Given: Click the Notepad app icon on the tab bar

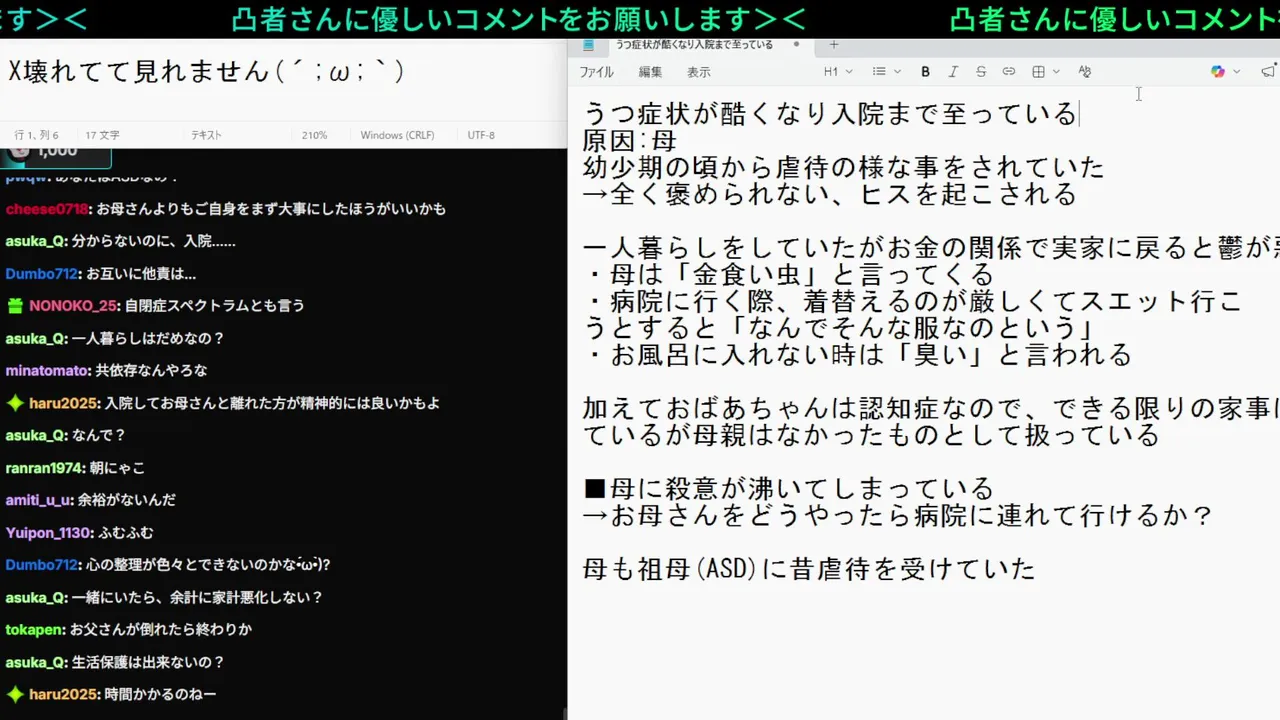Looking at the screenshot, I should click(588, 45).
